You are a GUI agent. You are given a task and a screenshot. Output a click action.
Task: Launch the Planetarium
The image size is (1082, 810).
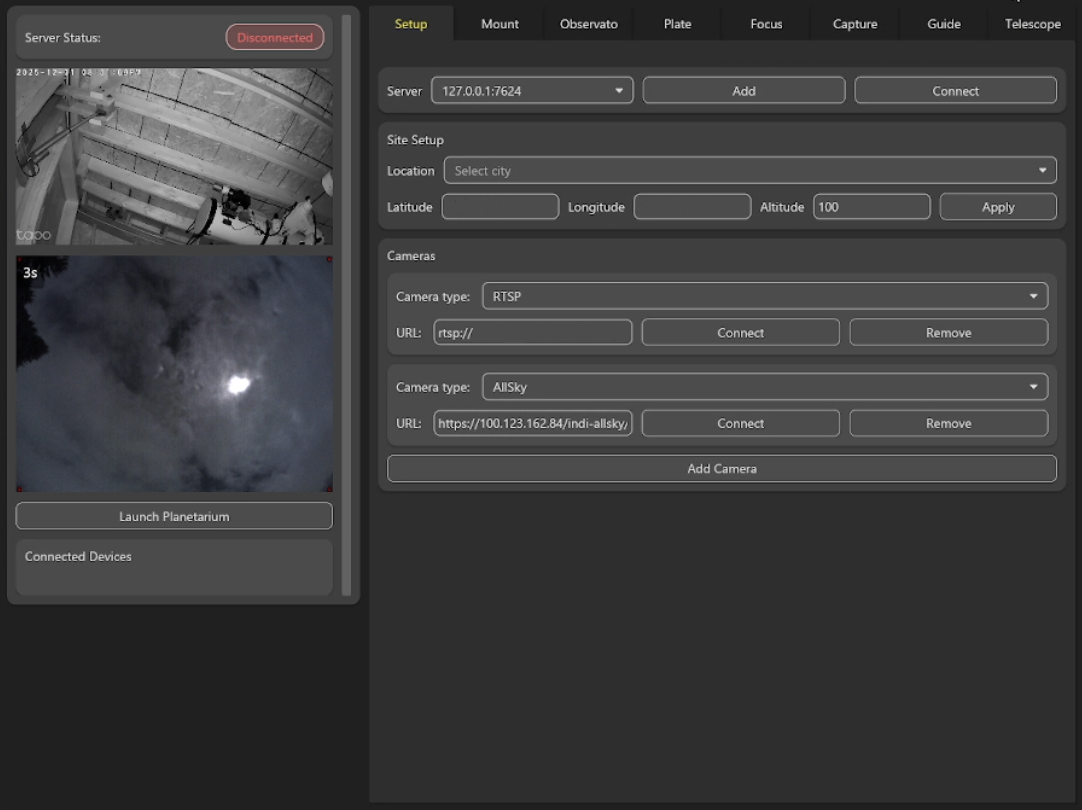(x=174, y=517)
